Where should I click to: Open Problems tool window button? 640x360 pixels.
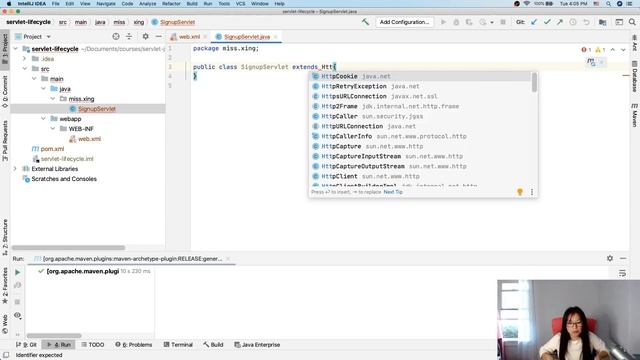(x=133, y=344)
